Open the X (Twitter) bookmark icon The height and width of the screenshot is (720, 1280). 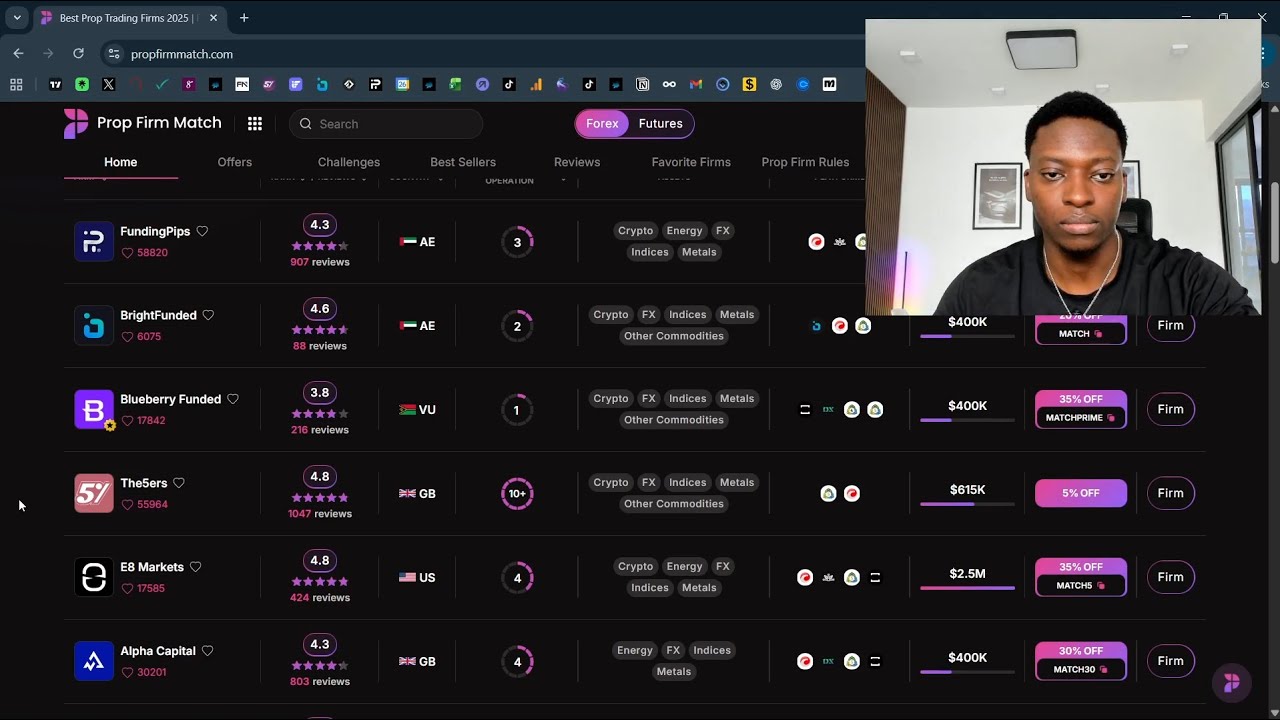(x=108, y=85)
